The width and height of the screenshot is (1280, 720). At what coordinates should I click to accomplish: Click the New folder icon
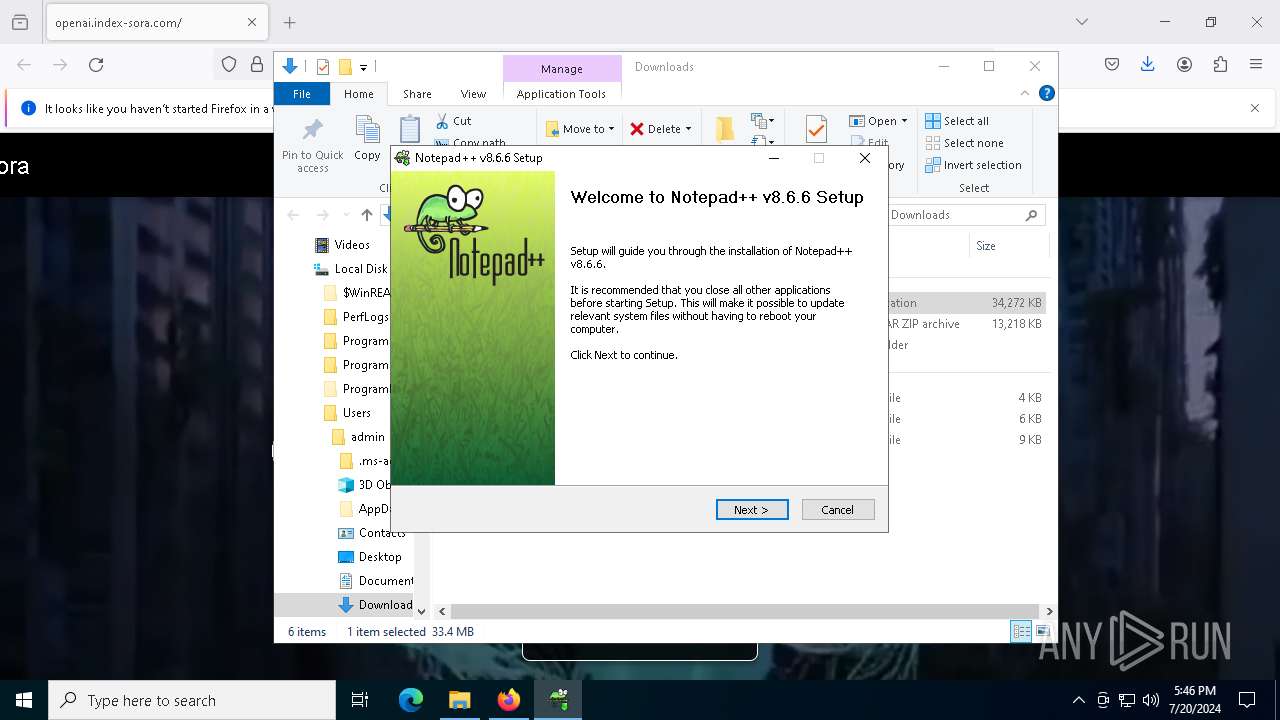(x=725, y=128)
